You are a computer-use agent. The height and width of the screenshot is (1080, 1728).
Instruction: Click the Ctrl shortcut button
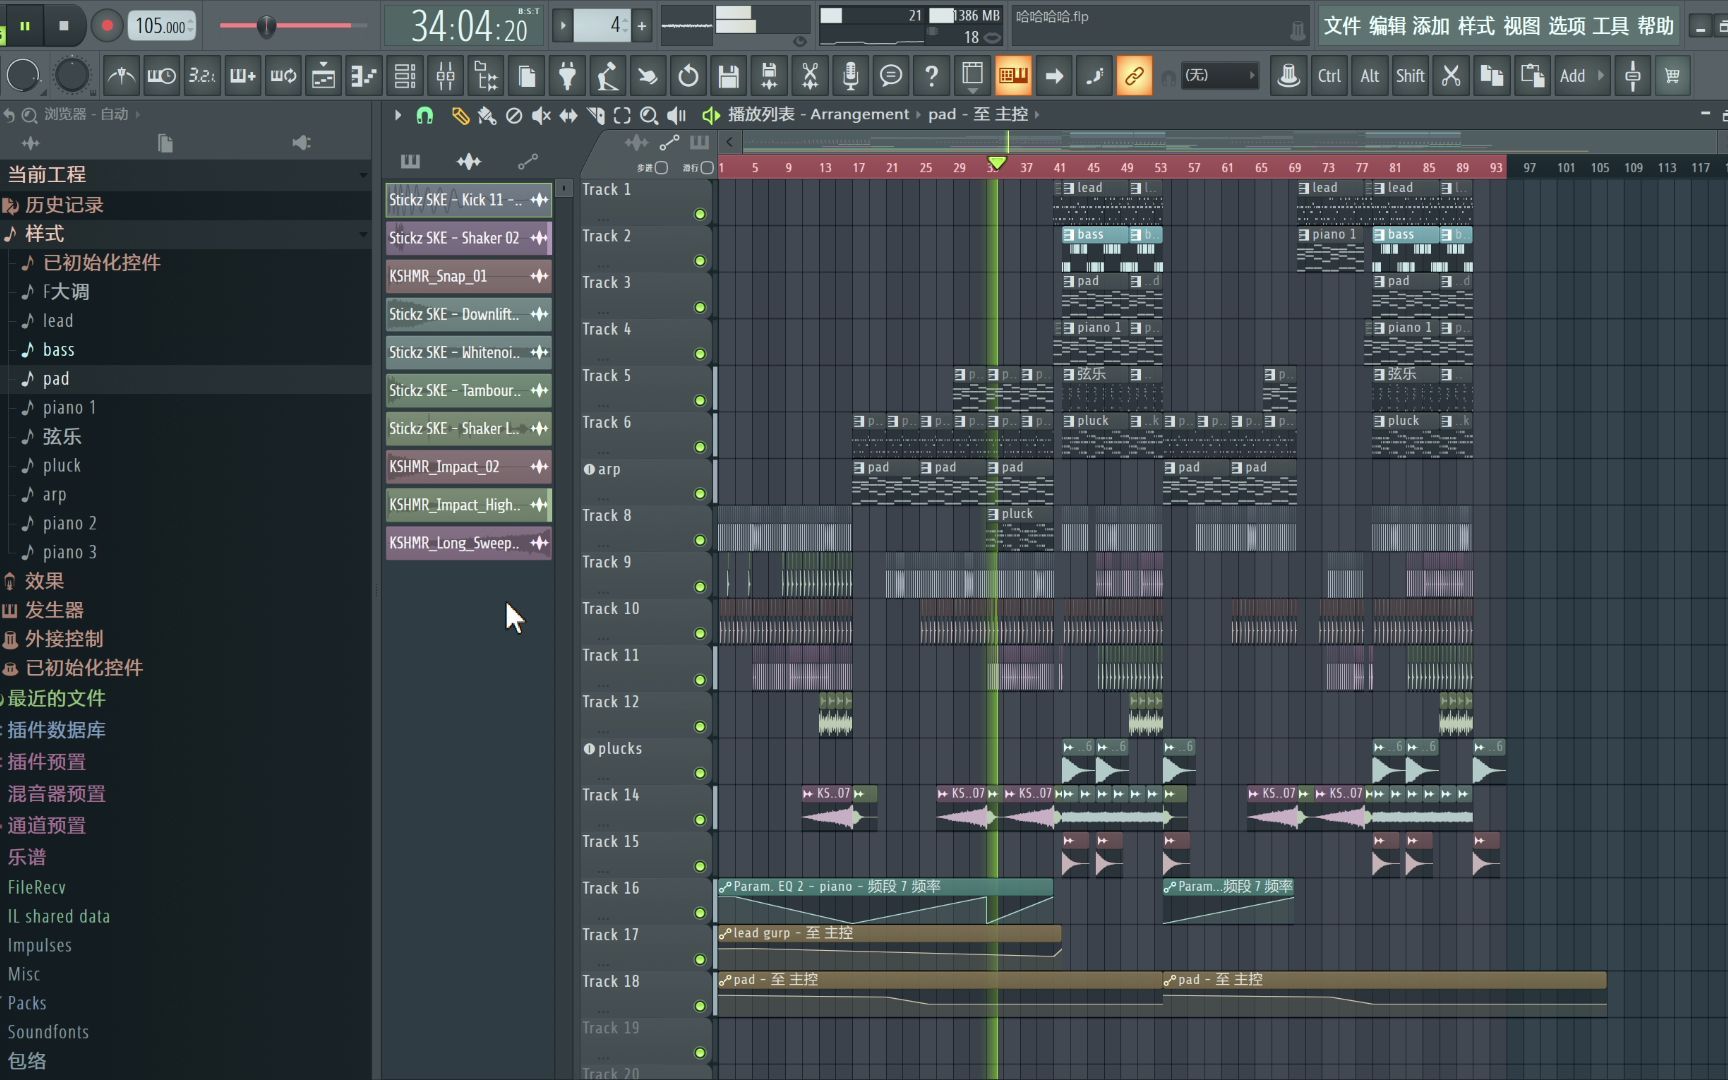pos(1329,76)
